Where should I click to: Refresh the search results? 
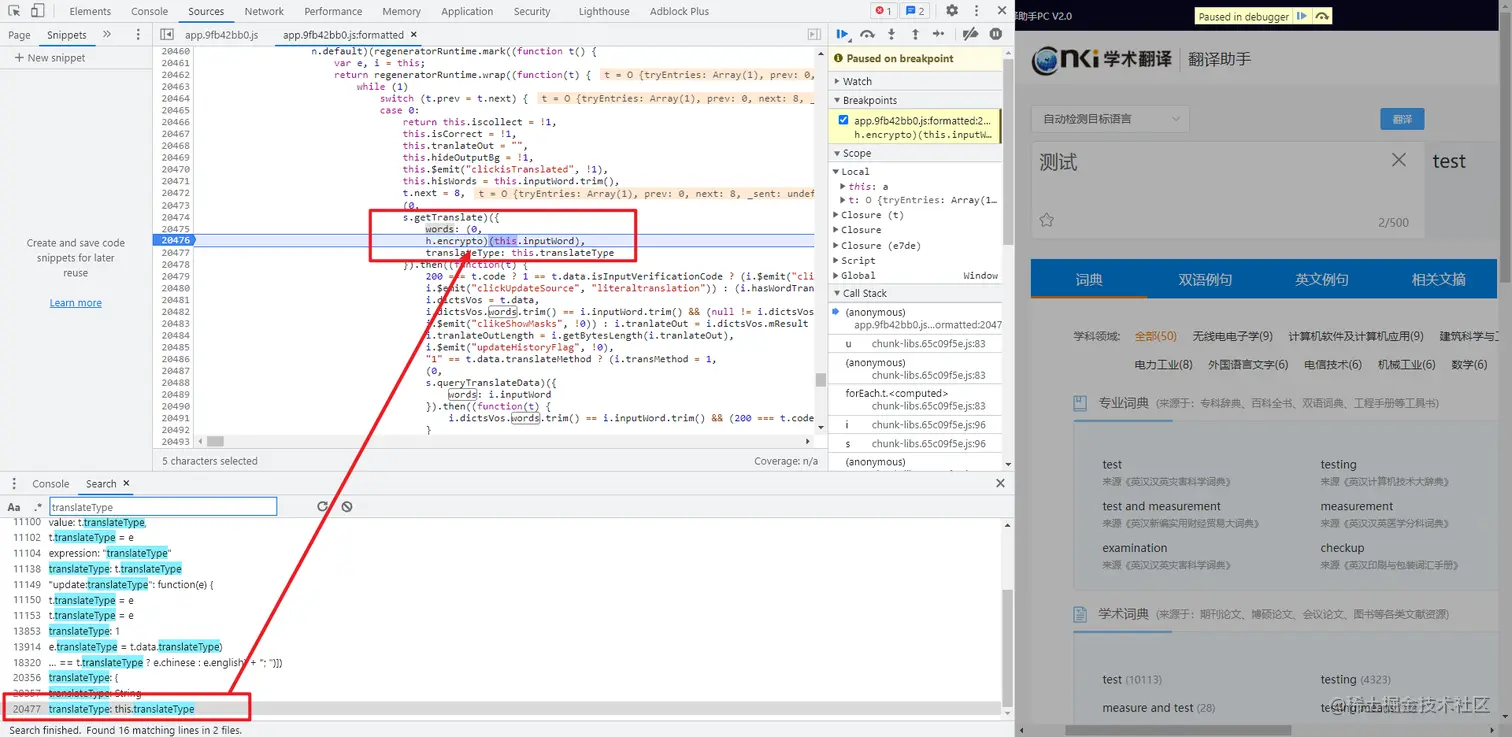click(x=322, y=507)
